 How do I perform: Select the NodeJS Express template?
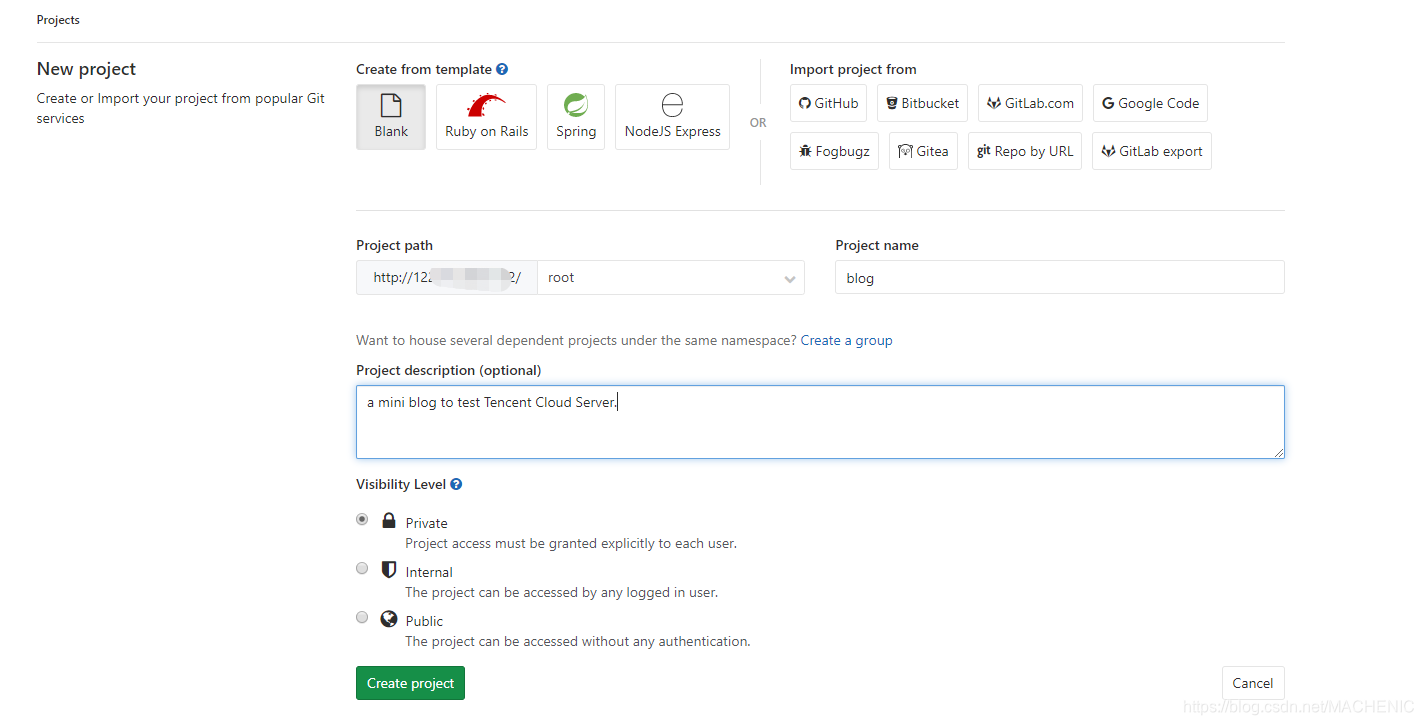click(x=672, y=117)
